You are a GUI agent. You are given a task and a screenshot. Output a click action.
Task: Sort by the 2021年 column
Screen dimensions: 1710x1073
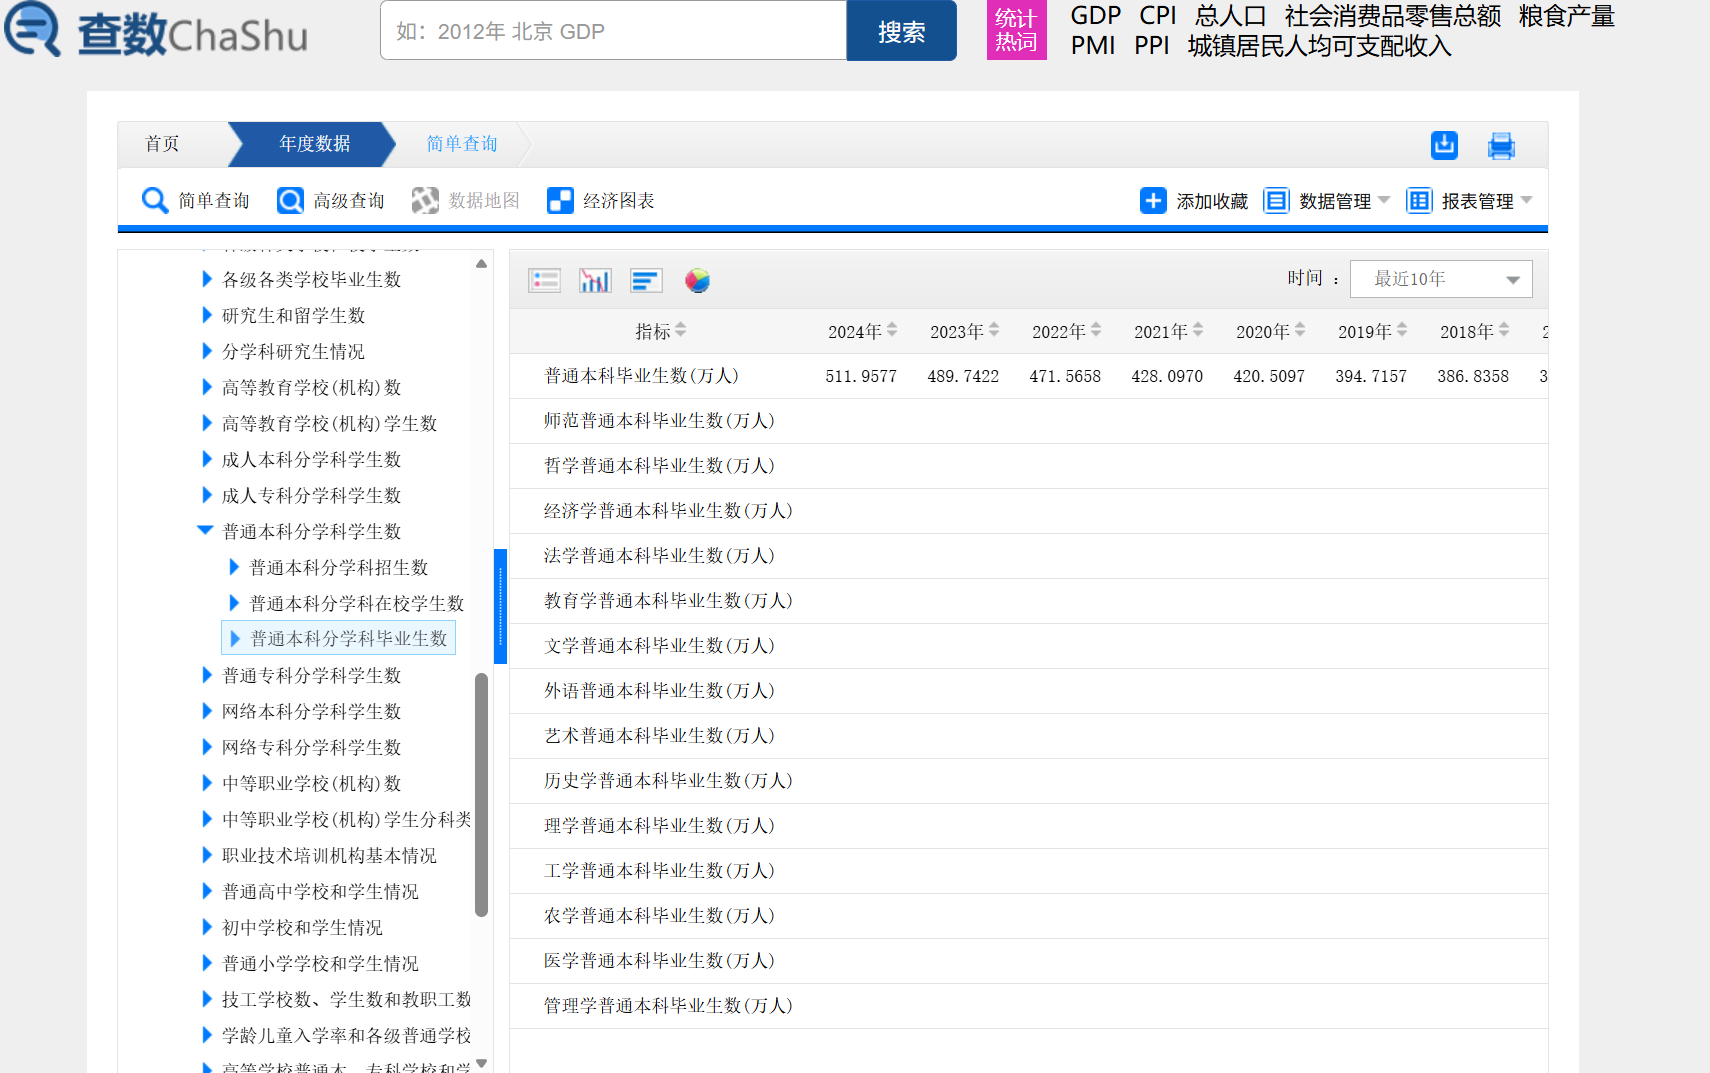[1197, 331]
